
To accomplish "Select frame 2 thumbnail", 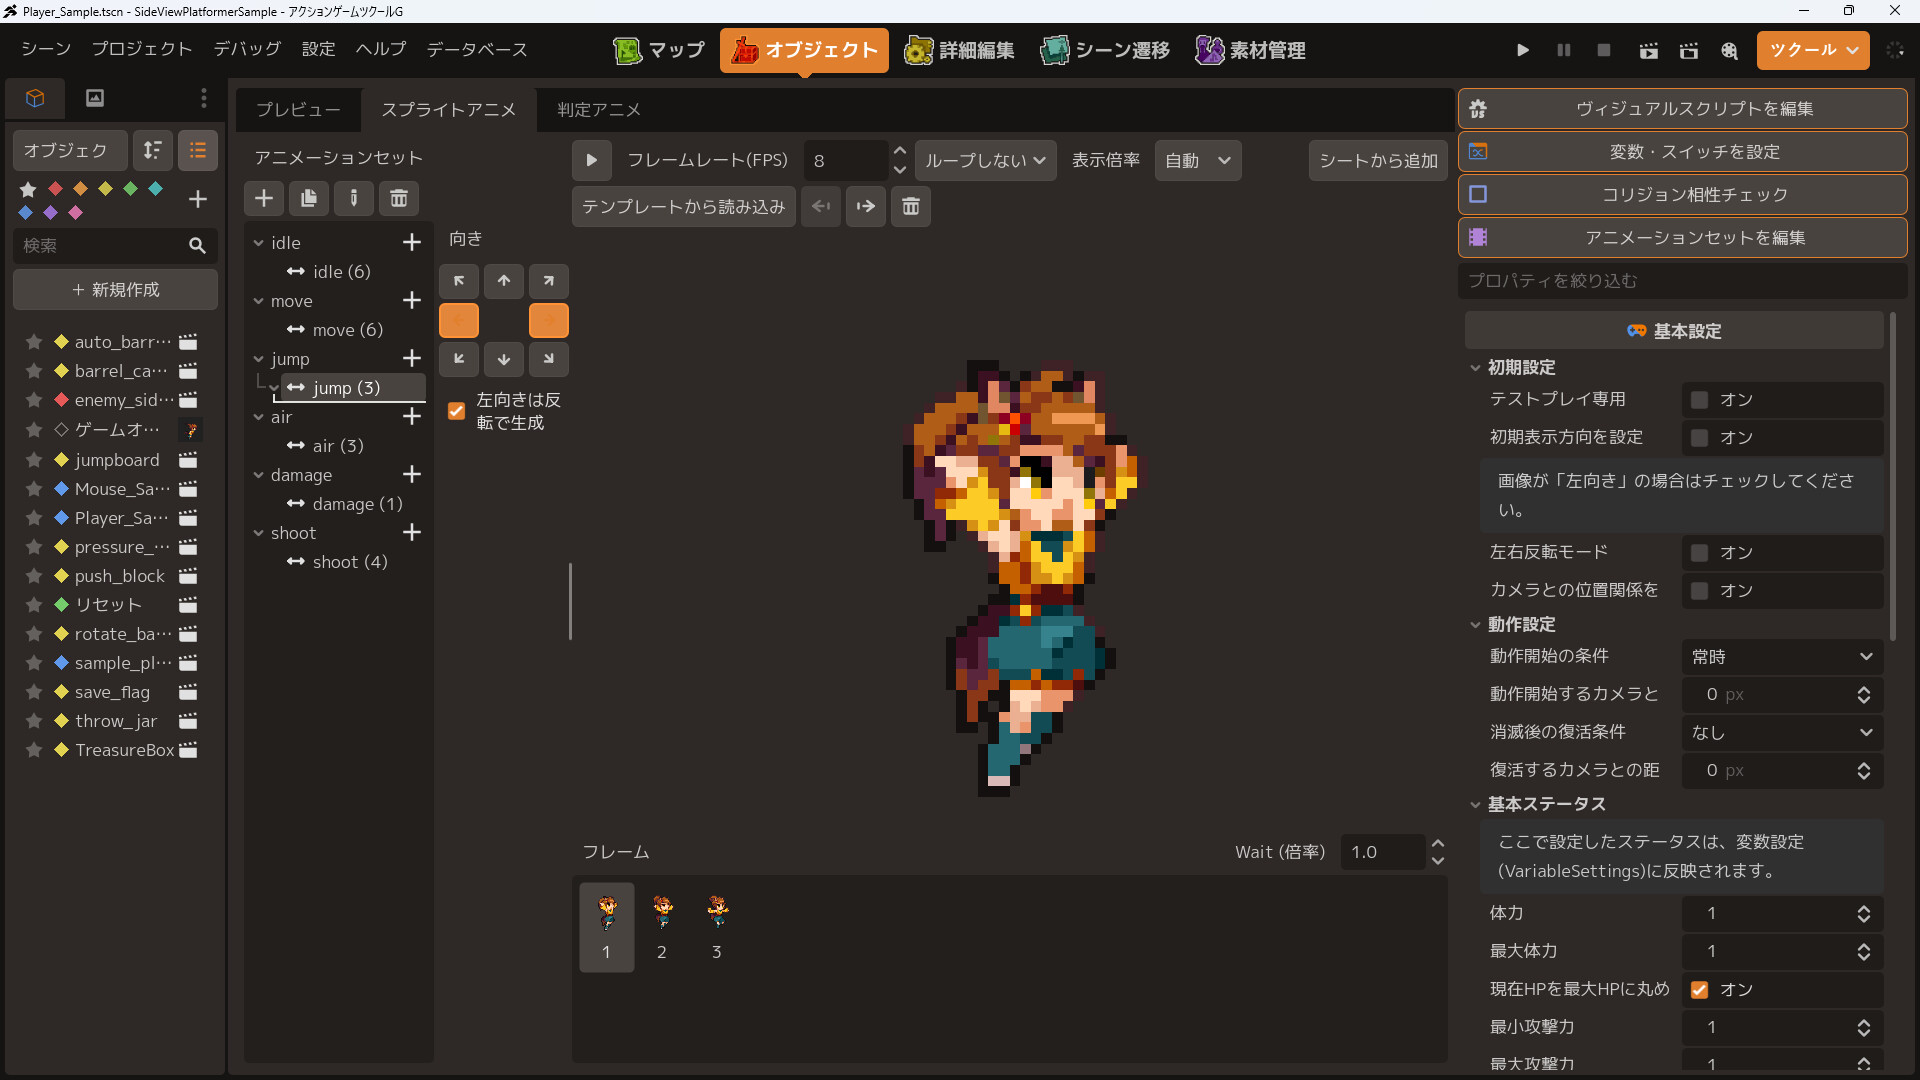I will 662,926.
